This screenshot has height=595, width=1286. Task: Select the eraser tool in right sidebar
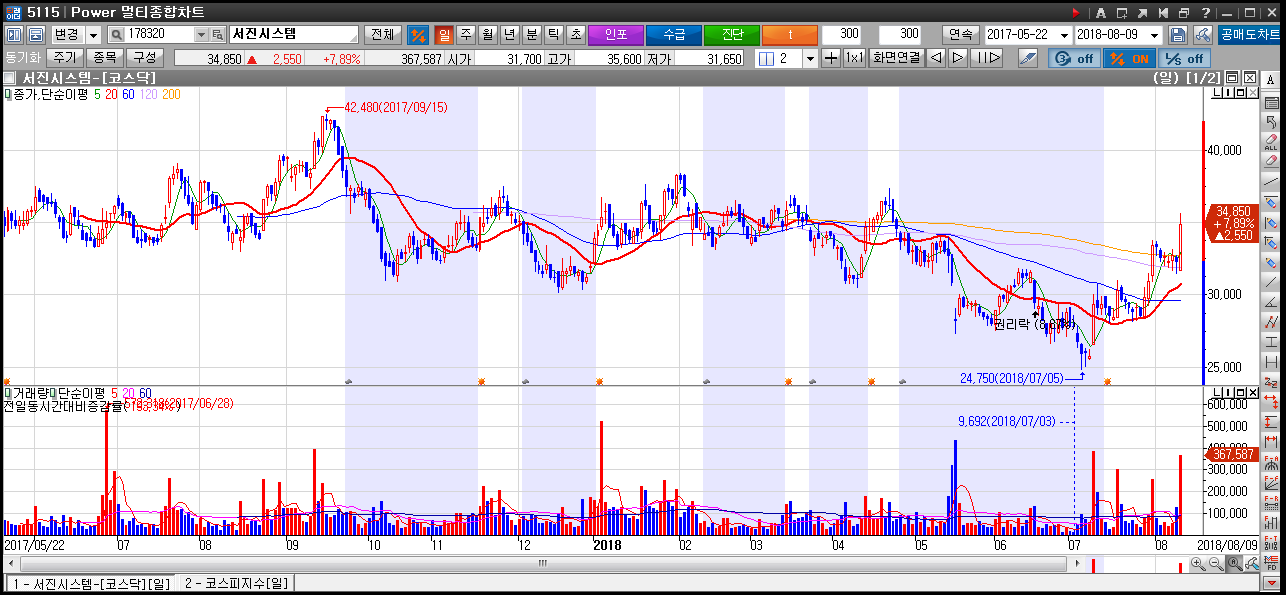tap(1272, 159)
